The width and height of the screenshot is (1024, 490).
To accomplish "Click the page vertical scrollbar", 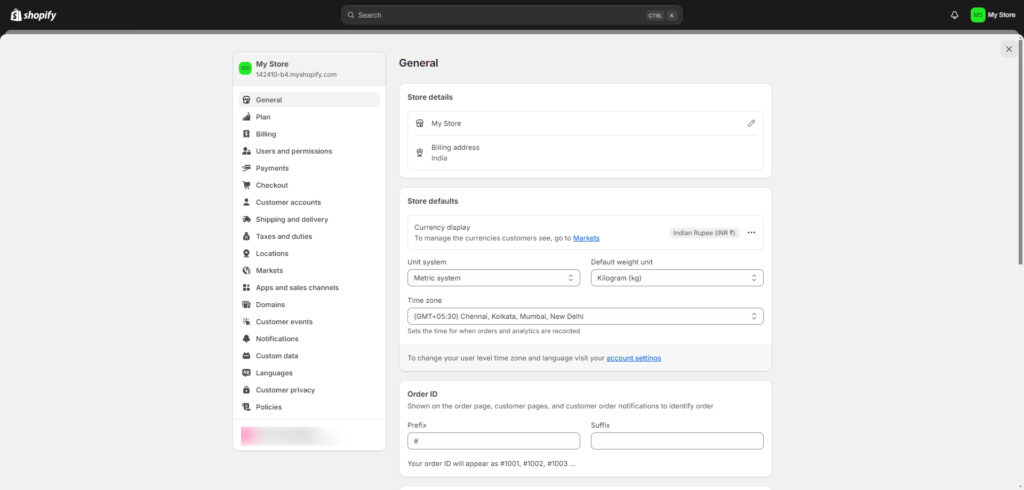I will tap(1020, 152).
